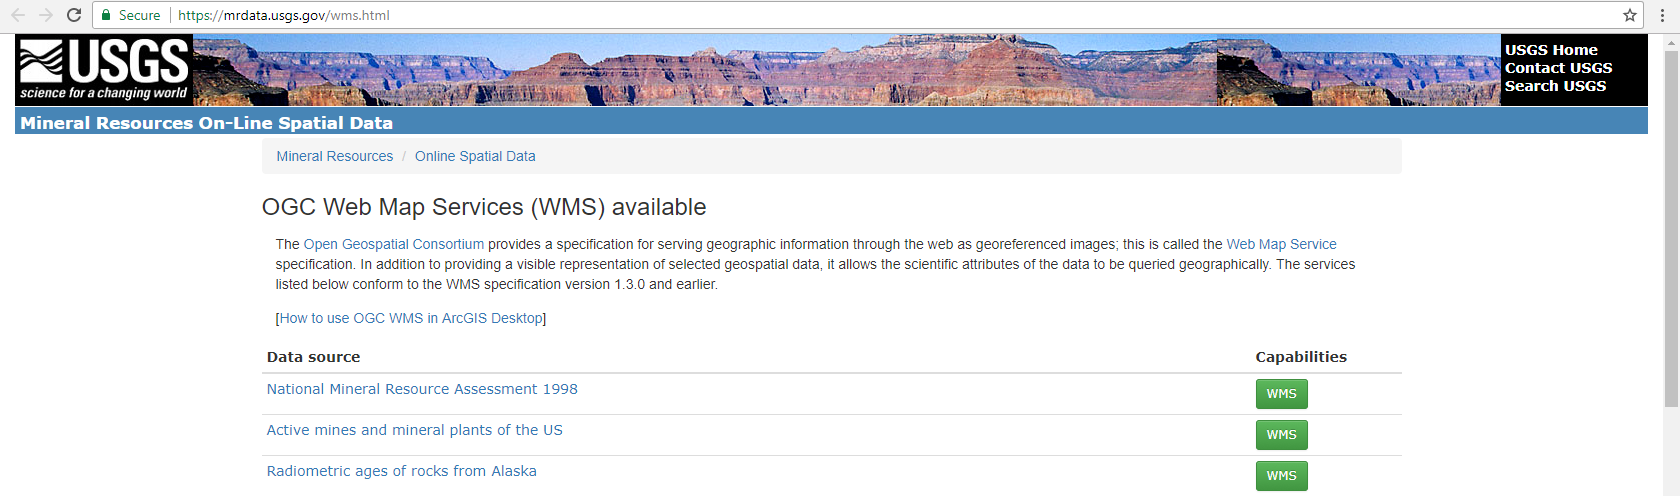Screen dimensions: 1680x496
Task: Click the OGC Web Map Services heading
Action: (x=484, y=207)
